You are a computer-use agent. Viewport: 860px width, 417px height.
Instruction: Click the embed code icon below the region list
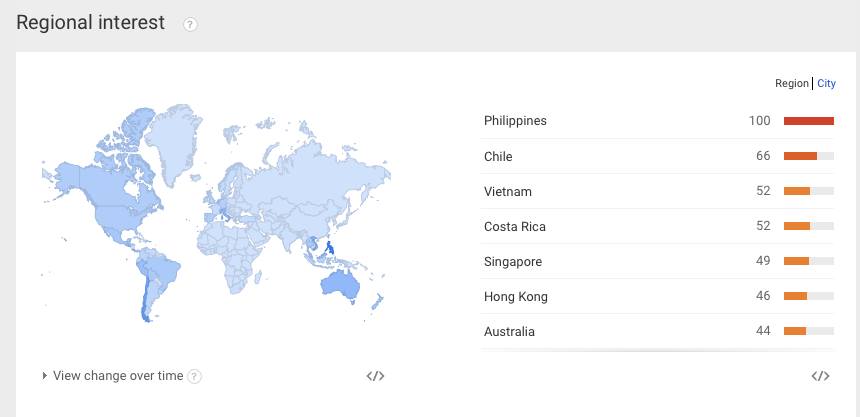coord(820,376)
